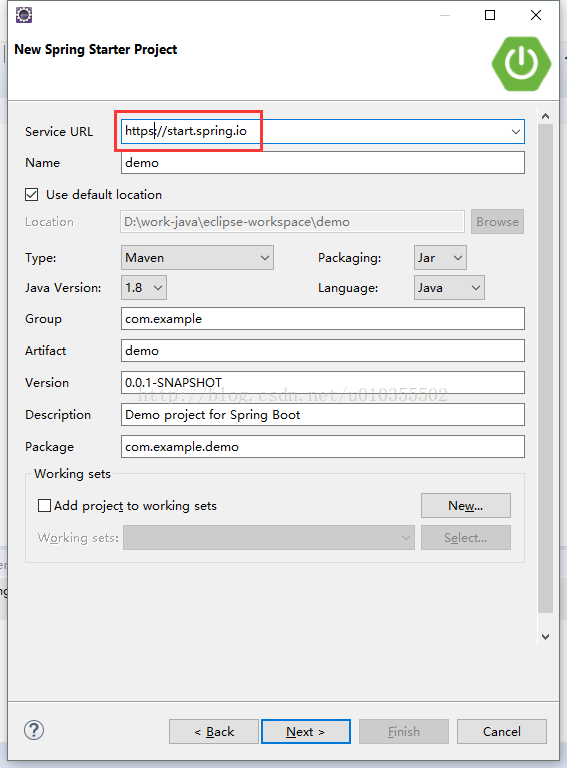Click the scrollbar up arrow
This screenshot has width=567, height=768.
(545, 117)
